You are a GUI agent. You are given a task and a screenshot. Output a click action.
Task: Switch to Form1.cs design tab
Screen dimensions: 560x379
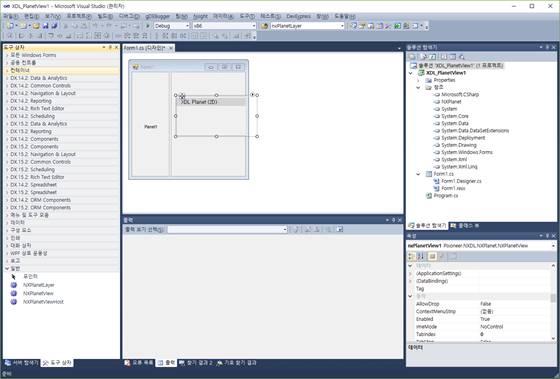pos(144,48)
